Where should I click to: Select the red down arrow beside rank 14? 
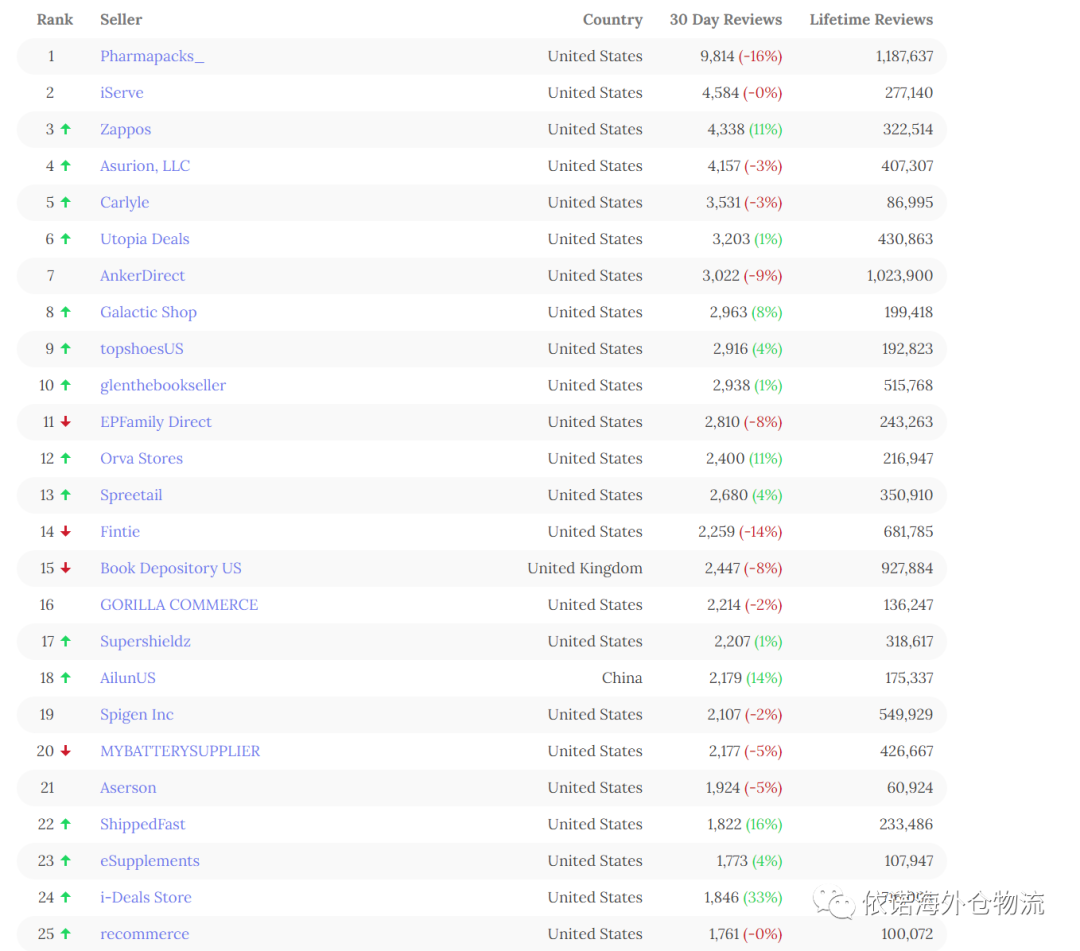(x=66, y=531)
